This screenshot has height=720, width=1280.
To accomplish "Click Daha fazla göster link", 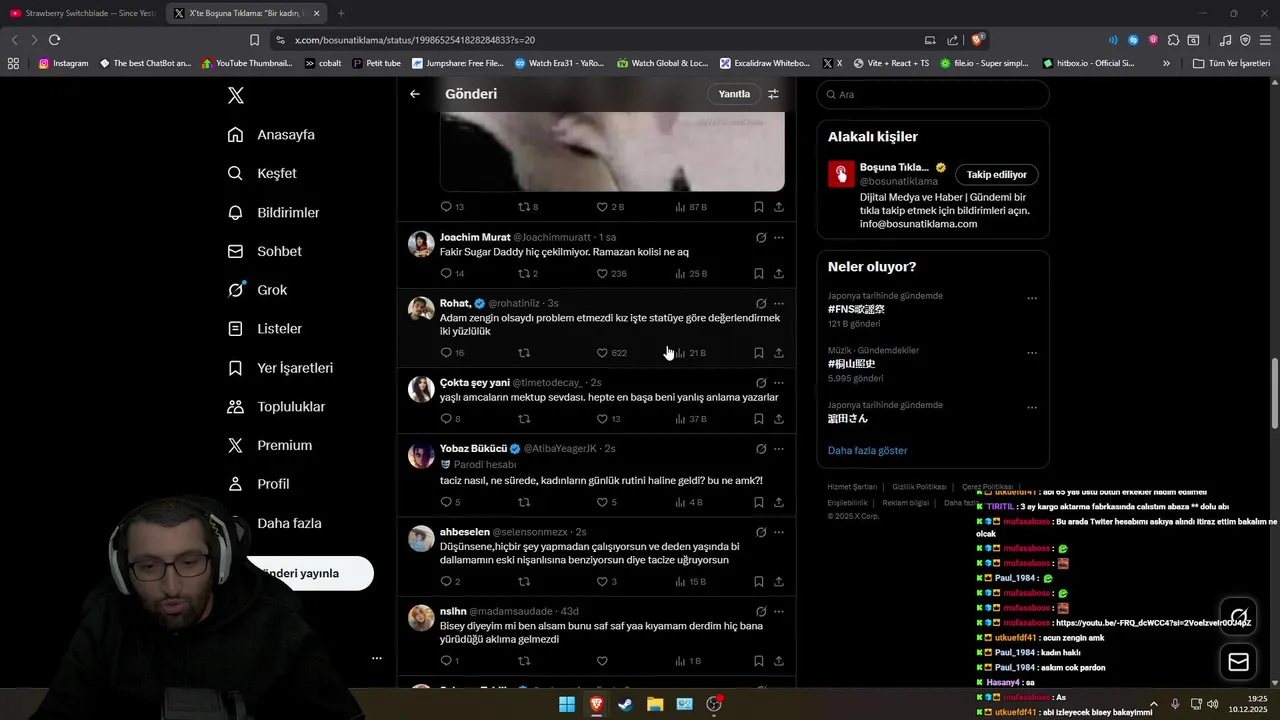I will click(867, 450).
